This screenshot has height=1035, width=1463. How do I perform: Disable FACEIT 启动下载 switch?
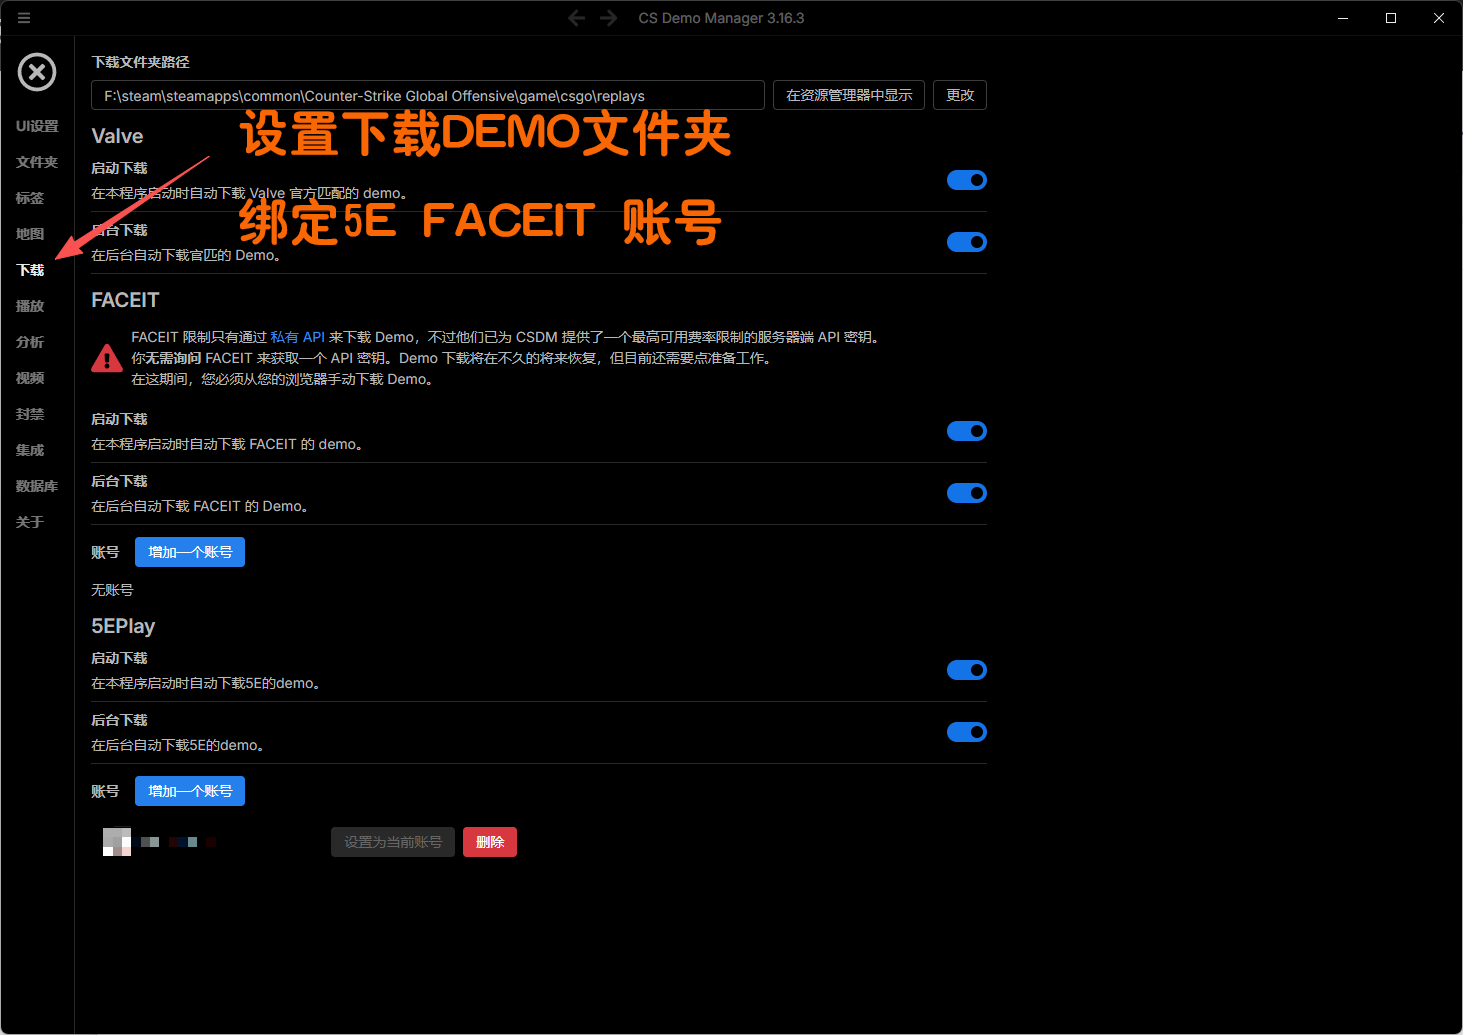coord(966,431)
